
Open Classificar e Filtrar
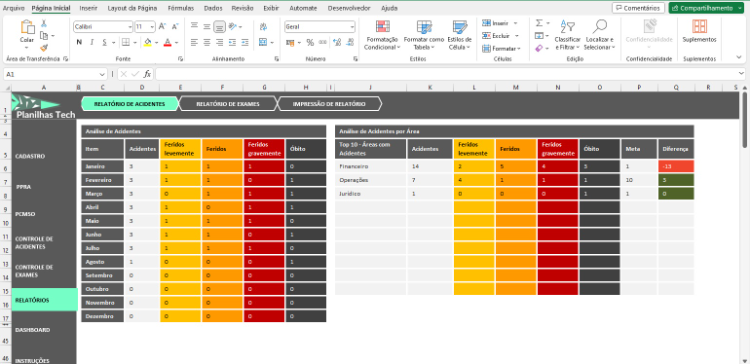[567, 35]
